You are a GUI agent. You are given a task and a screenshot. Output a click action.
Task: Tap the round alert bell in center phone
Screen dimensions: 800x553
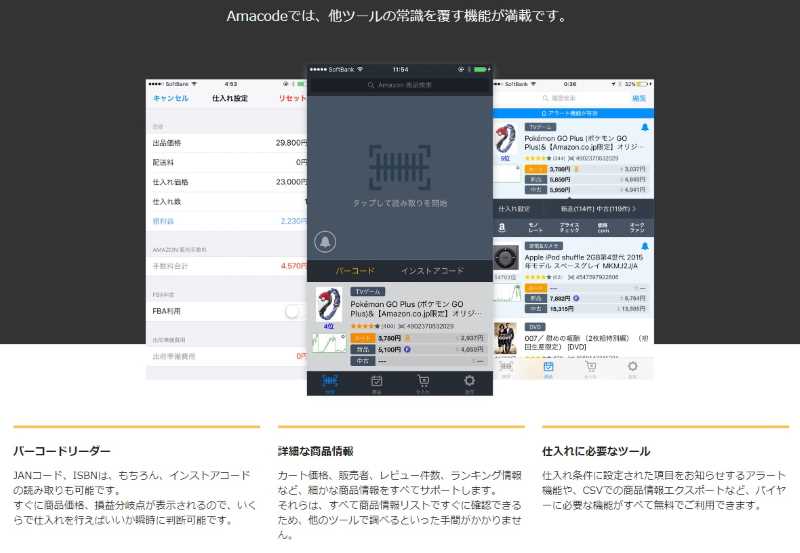(326, 241)
